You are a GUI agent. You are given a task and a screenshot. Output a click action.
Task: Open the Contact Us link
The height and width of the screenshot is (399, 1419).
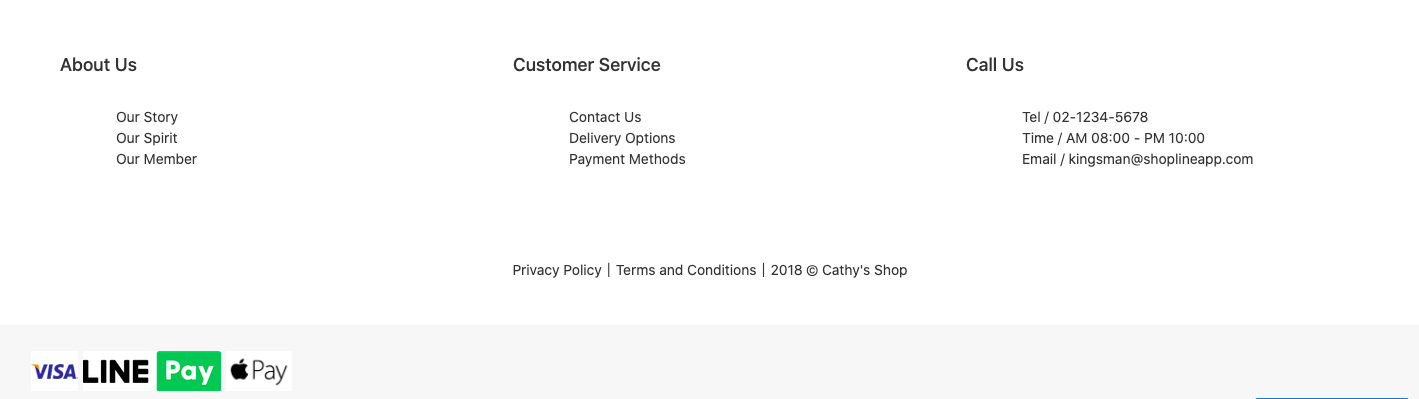[605, 117]
